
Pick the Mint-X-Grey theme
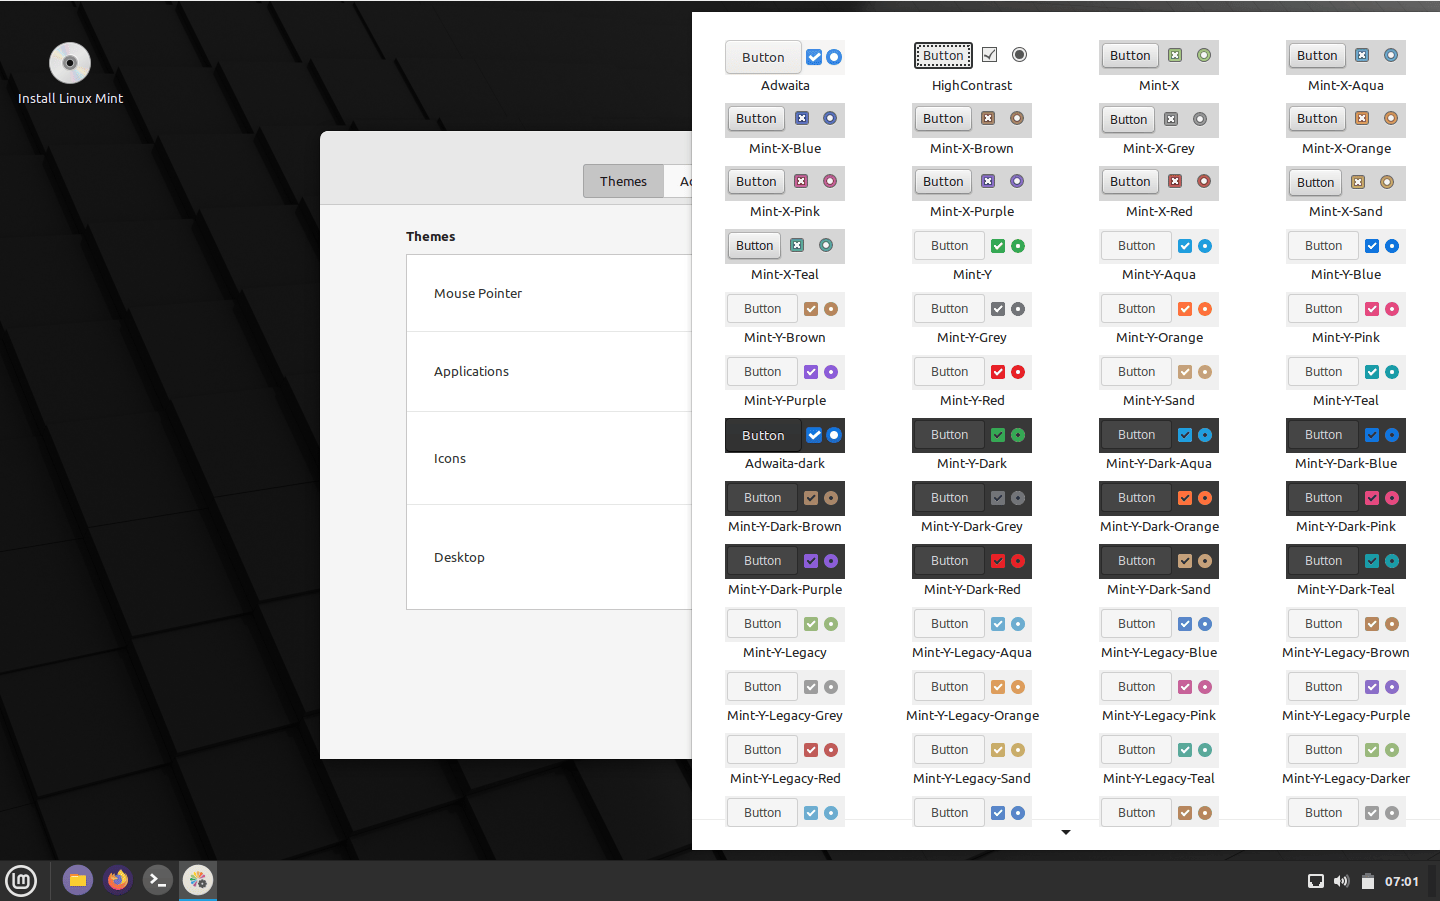tap(1159, 130)
